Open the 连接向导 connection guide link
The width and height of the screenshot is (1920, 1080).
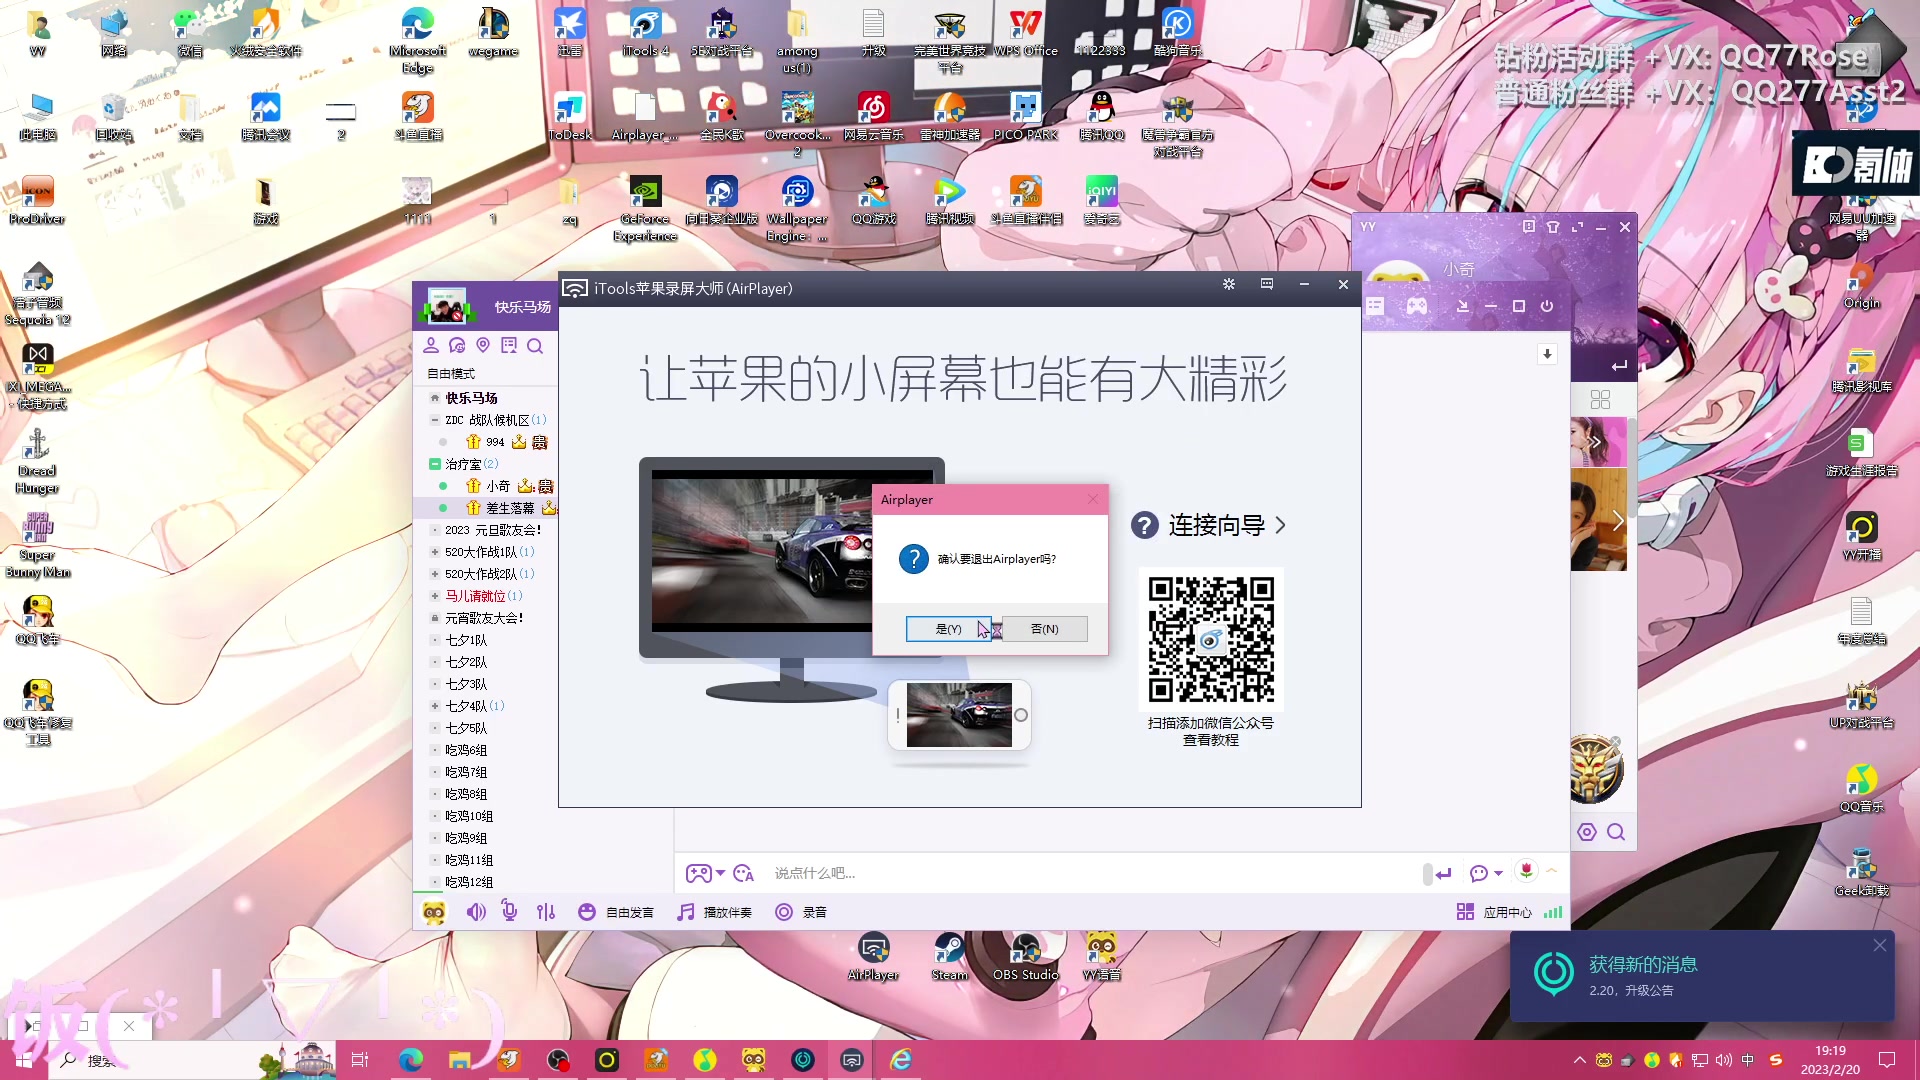(x=1216, y=525)
